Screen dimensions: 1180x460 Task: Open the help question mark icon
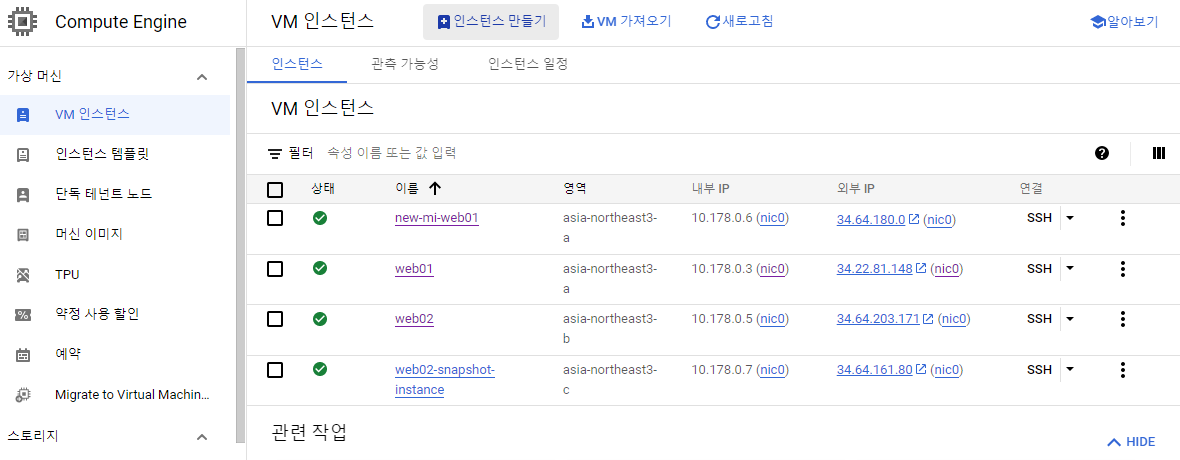[x=1102, y=154]
